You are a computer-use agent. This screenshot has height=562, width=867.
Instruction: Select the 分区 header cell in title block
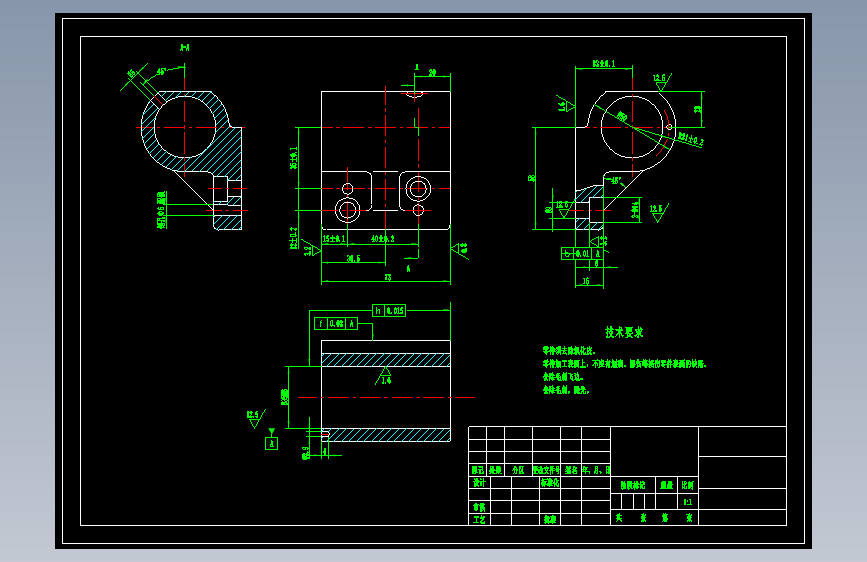point(518,470)
